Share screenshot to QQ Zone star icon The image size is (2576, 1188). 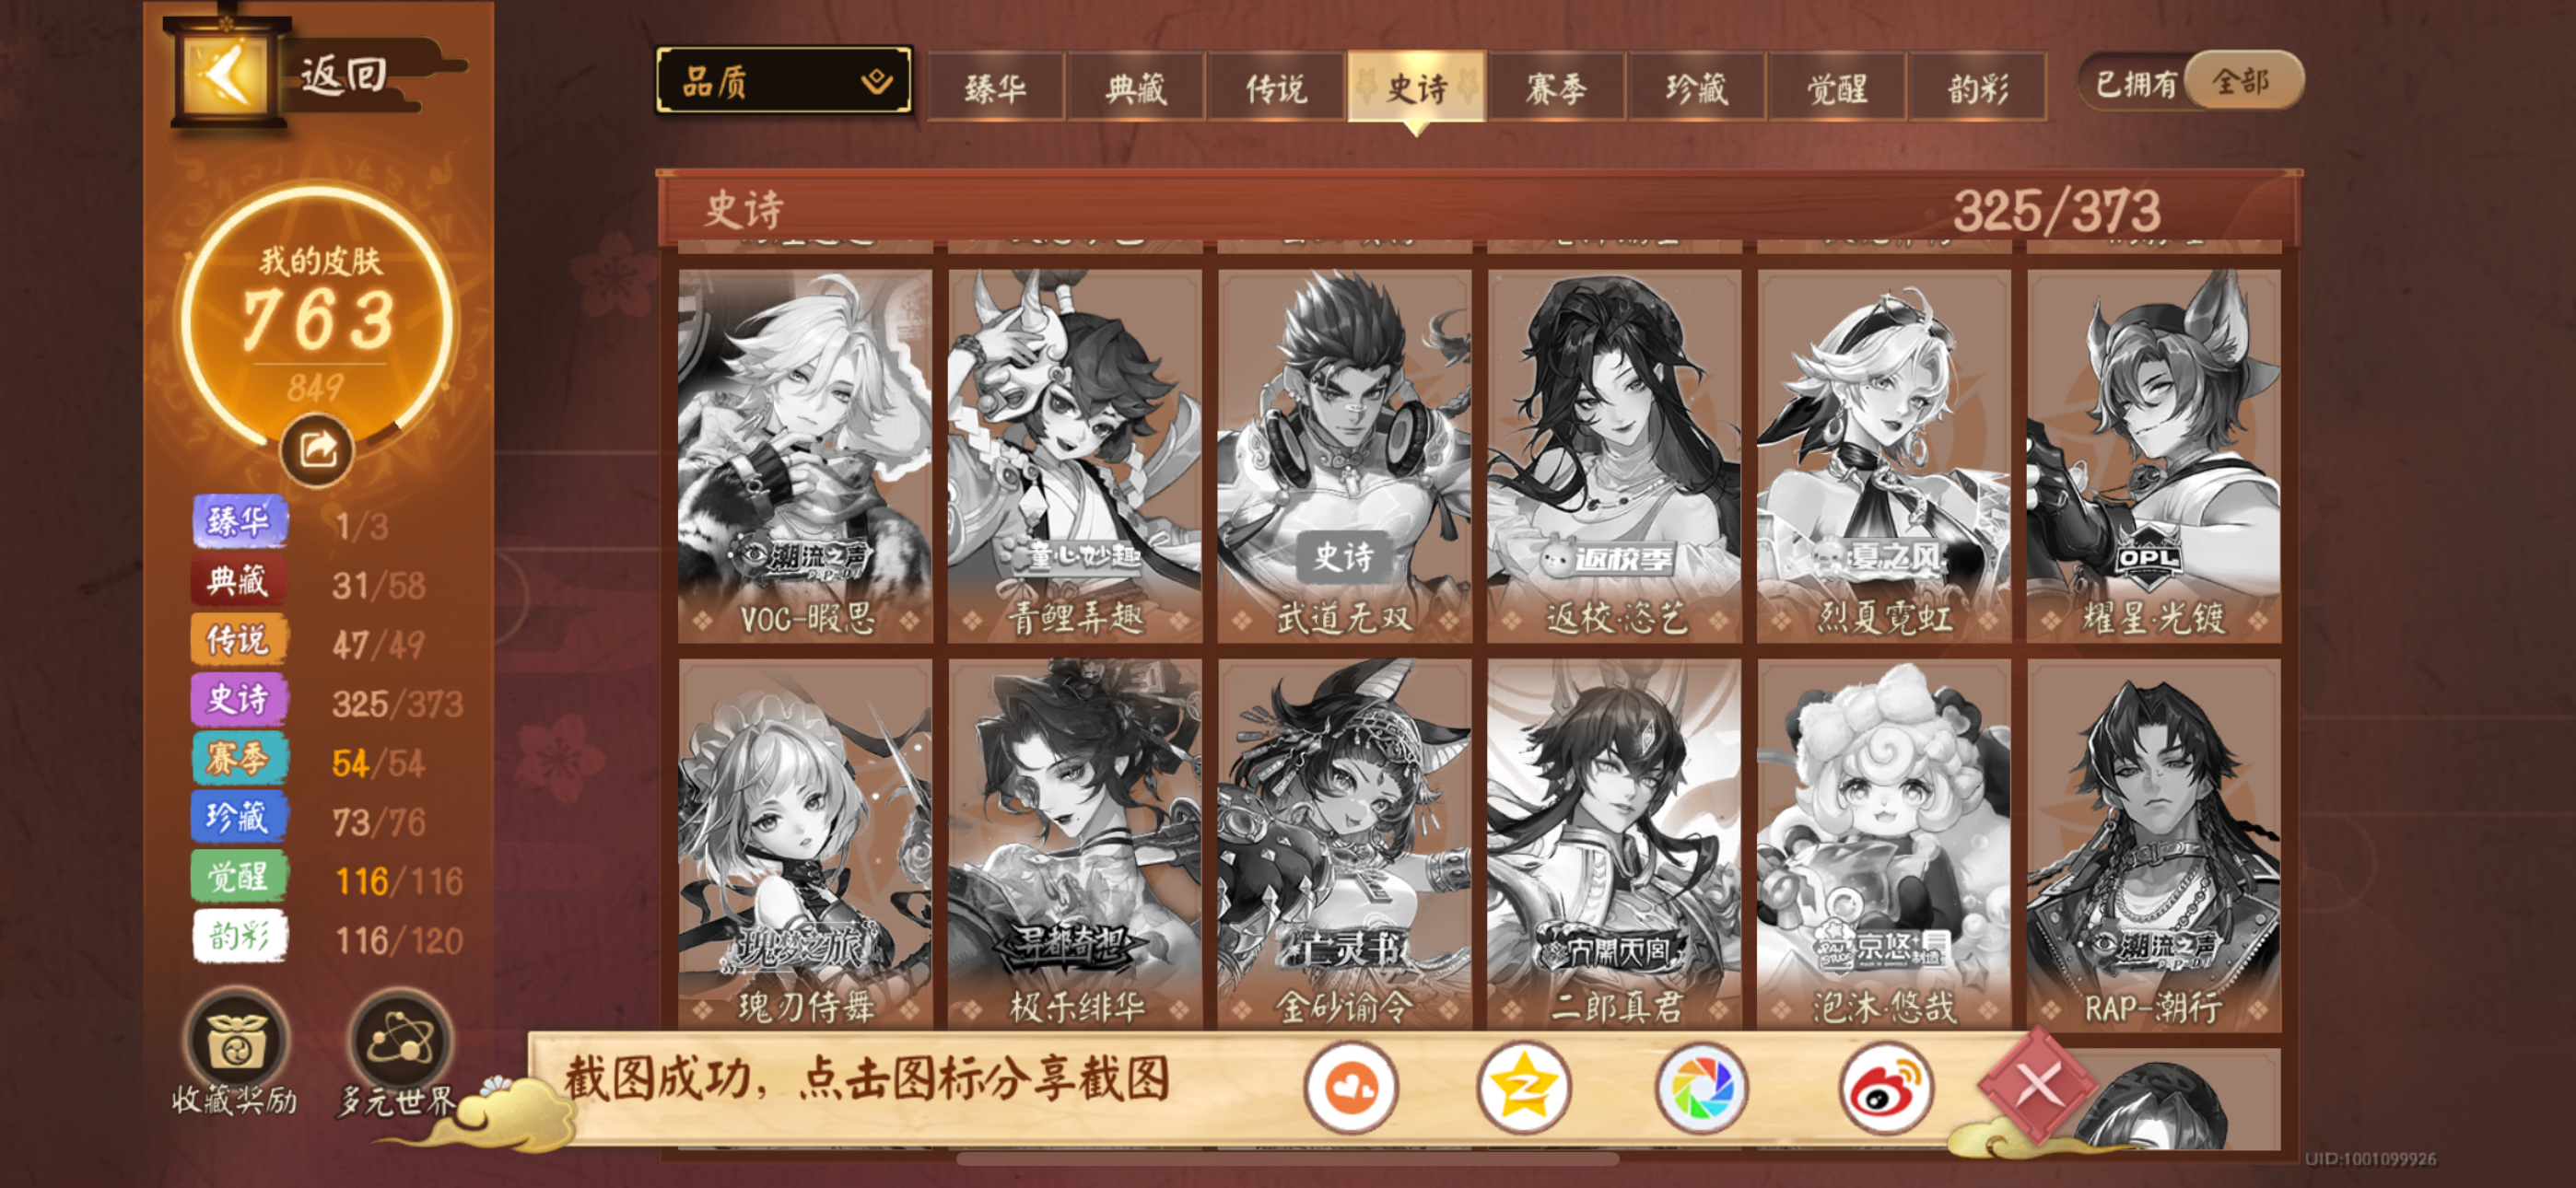(x=1524, y=1086)
